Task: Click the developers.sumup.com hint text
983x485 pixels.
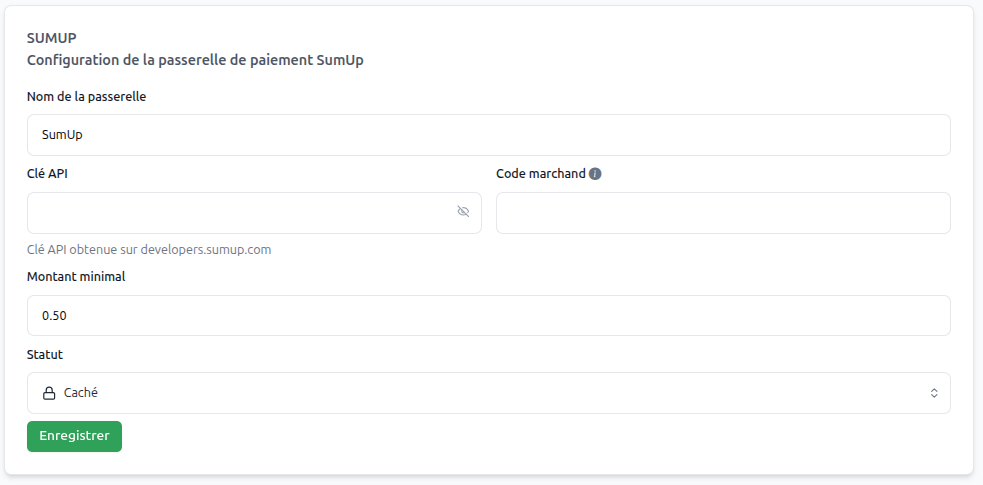Action: point(149,249)
